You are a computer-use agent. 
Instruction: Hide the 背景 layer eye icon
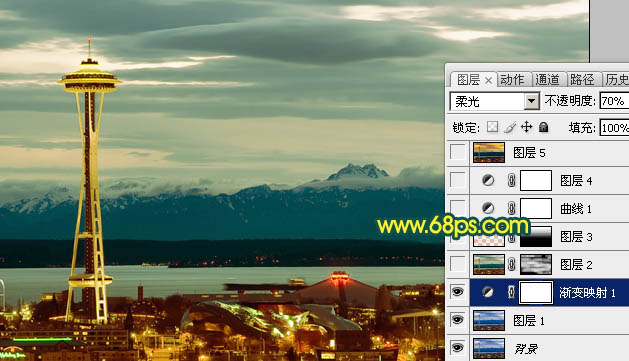458,347
